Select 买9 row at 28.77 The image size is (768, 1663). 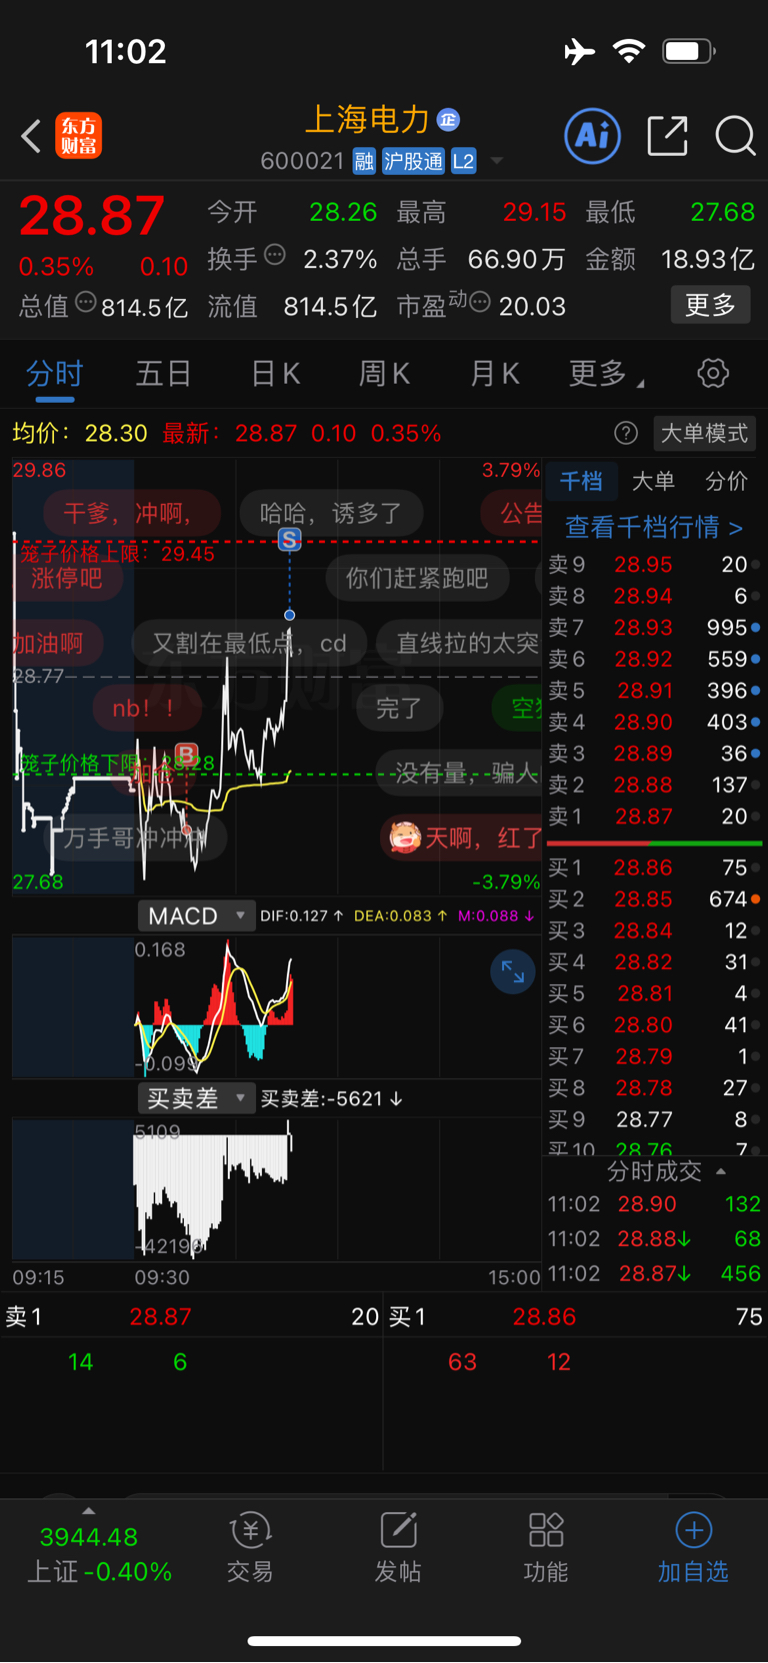[x=654, y=1119]
